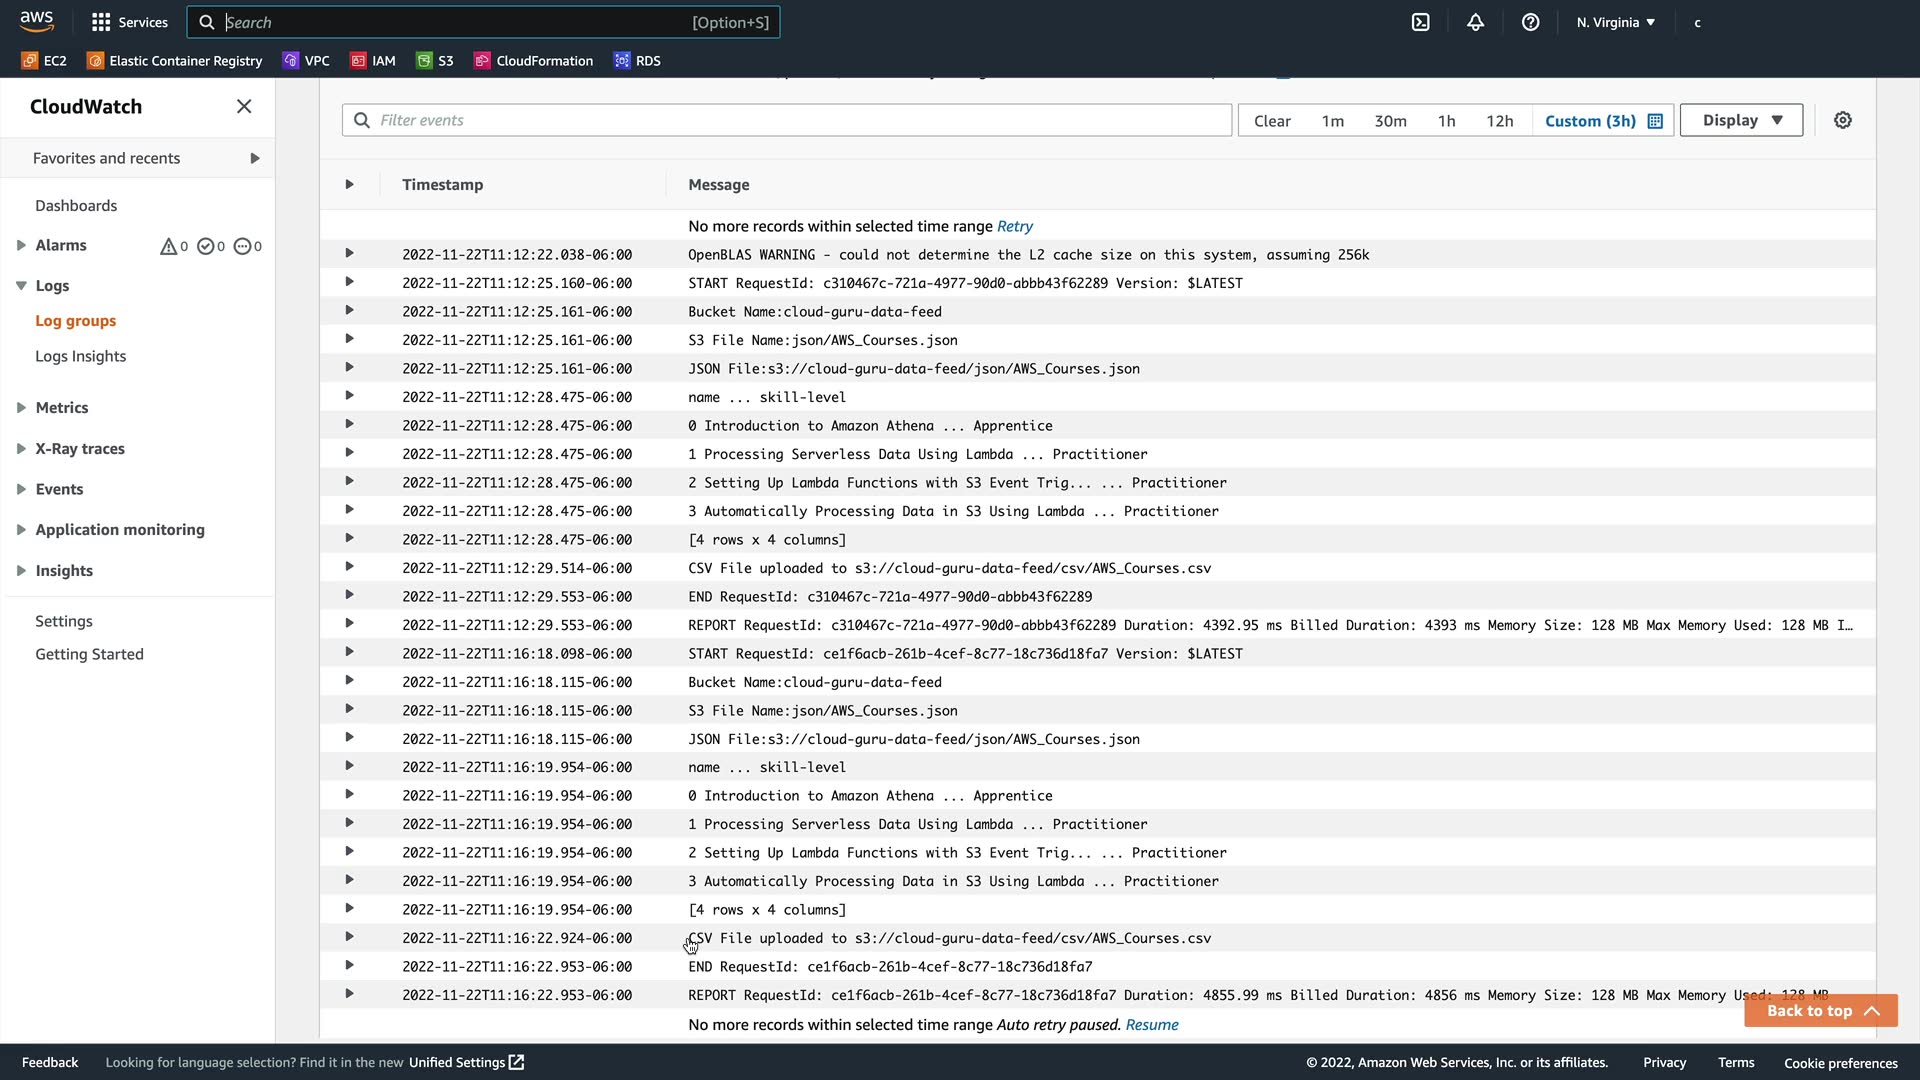Open the Services grid menu
Viewport: 1920px width, 1080px height.
[x=129, y=22]
